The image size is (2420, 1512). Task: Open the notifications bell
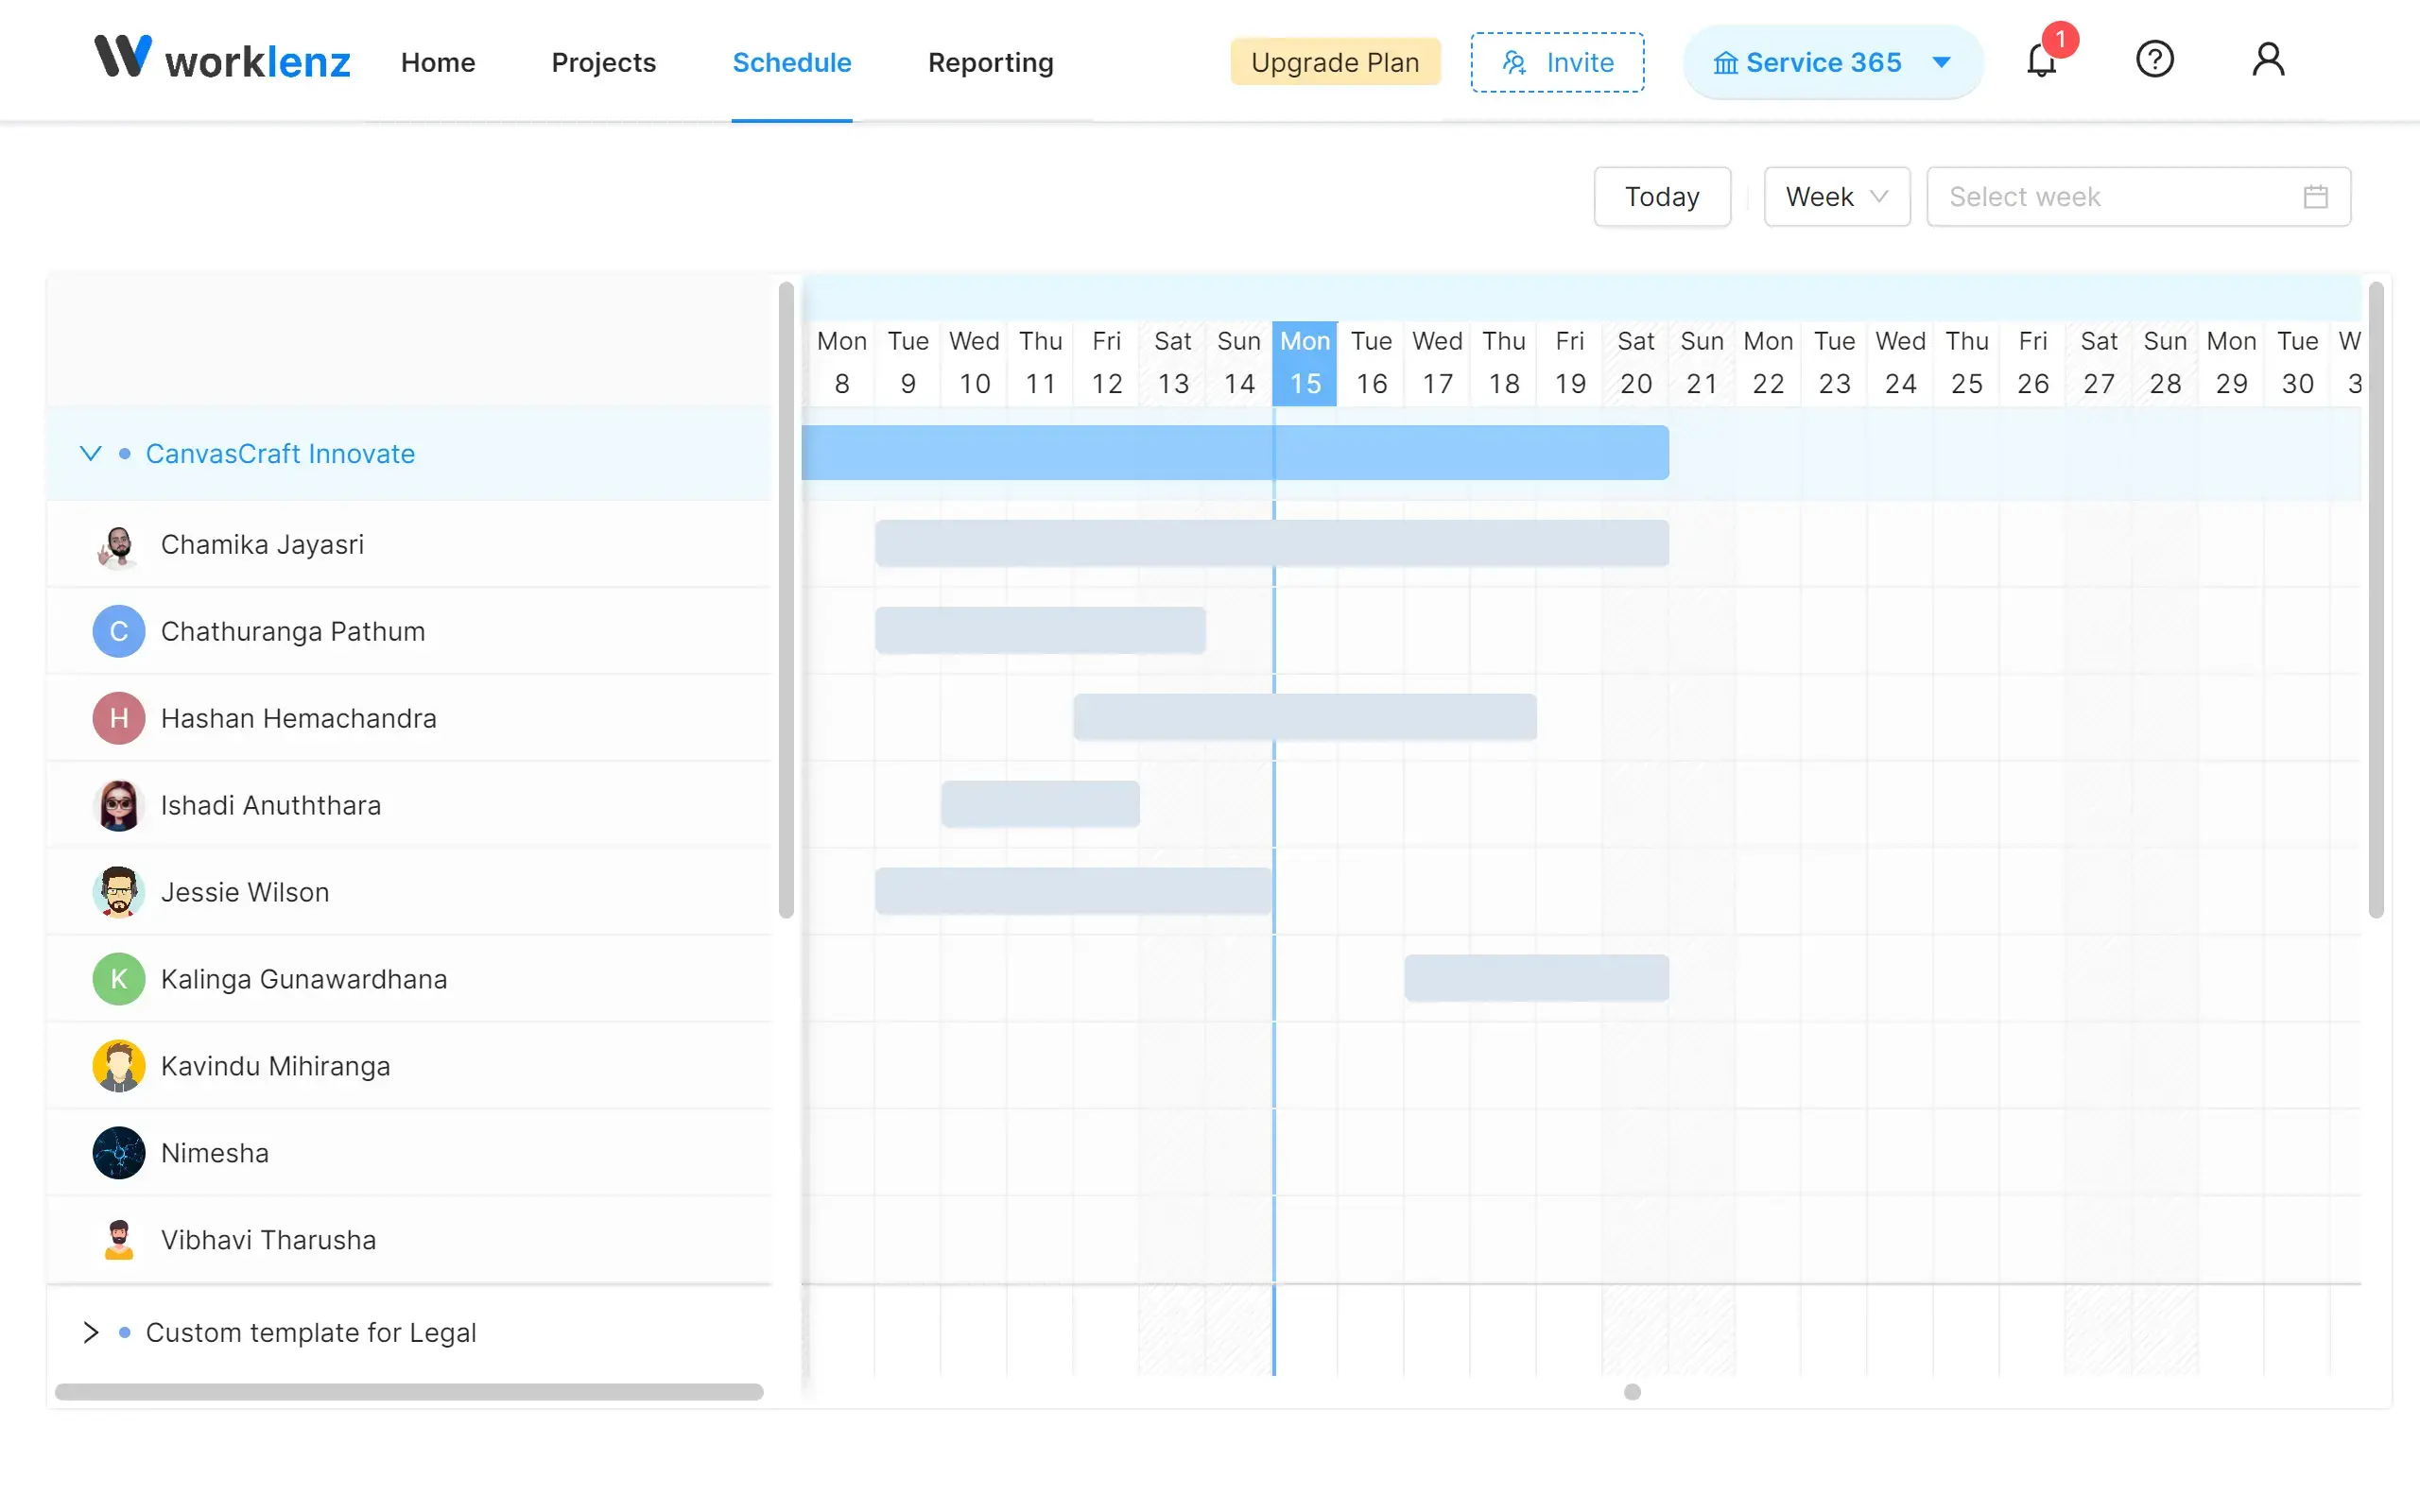tap(2041, 61)
